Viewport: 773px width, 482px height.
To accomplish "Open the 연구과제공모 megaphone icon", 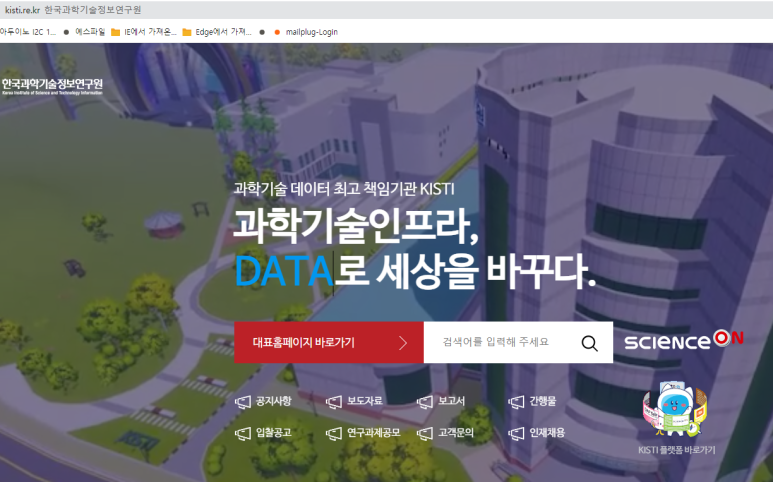I will click(x=334, y=434).
